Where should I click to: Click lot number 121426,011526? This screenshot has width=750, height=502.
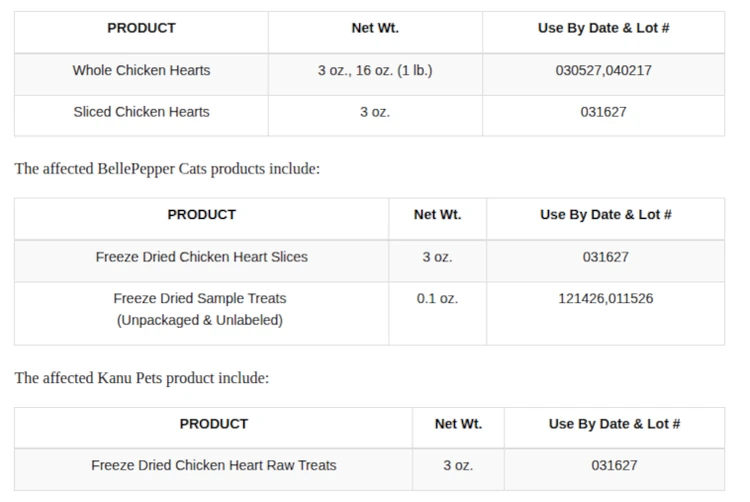[x=605, y=298]
